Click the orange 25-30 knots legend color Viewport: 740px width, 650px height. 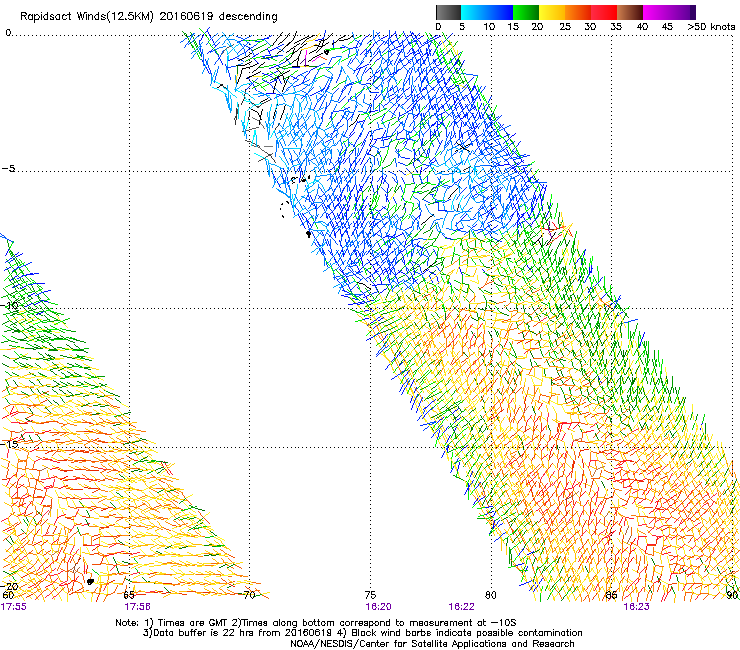pos(578,12)
